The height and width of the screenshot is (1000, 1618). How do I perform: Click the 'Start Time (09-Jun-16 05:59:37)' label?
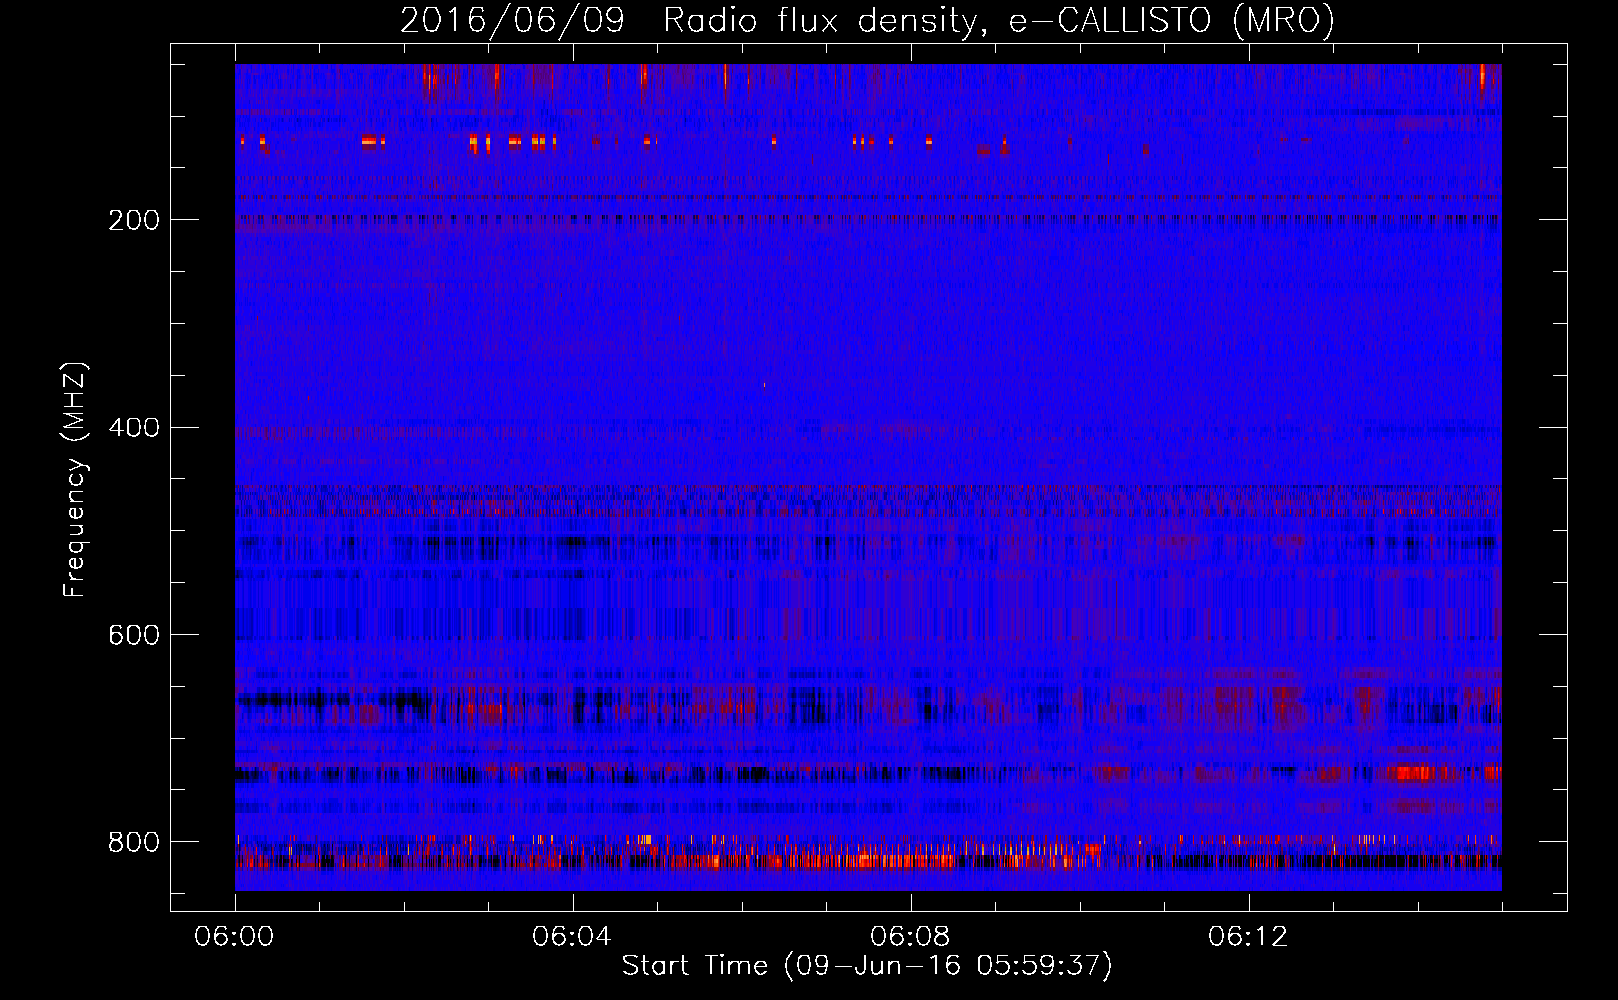[x=867, y=966]
